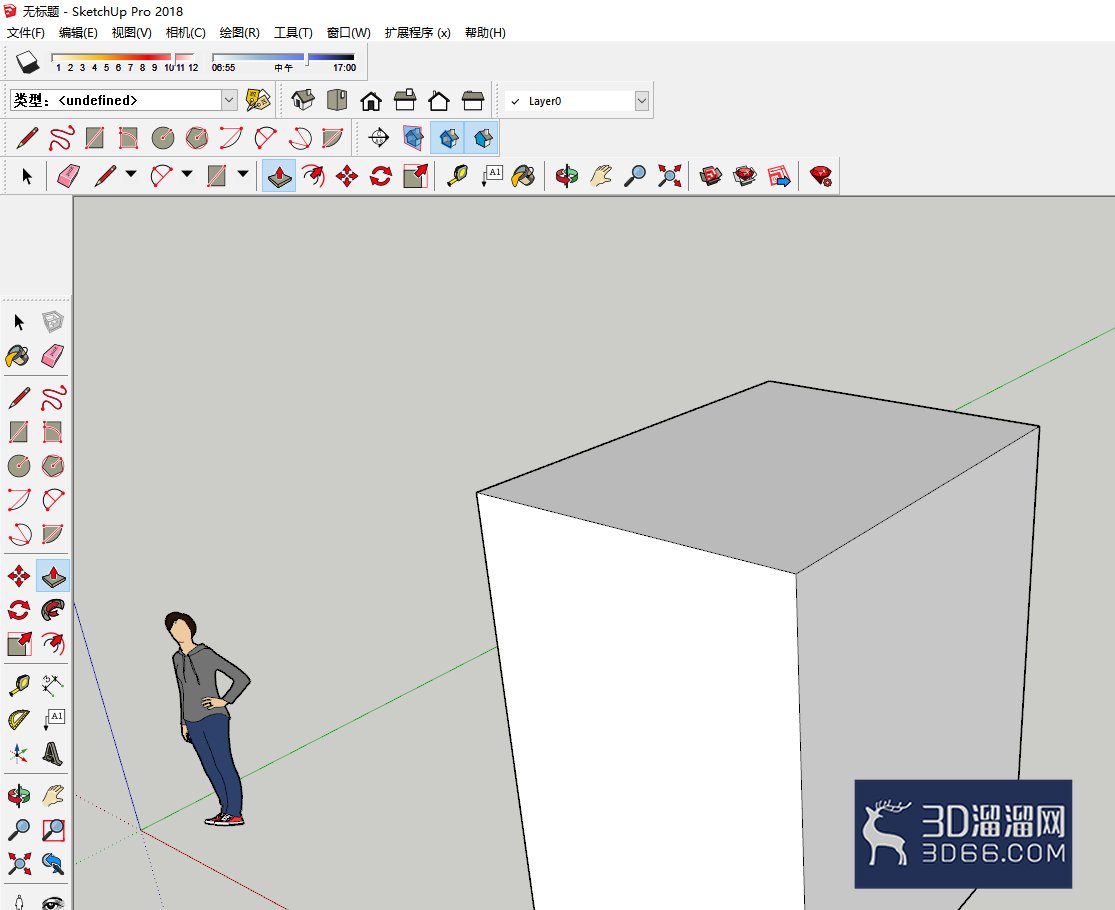Toggle shadows display icon in Shadows toolbar
Screen dimensions: 1115x910
coord(28,63)
